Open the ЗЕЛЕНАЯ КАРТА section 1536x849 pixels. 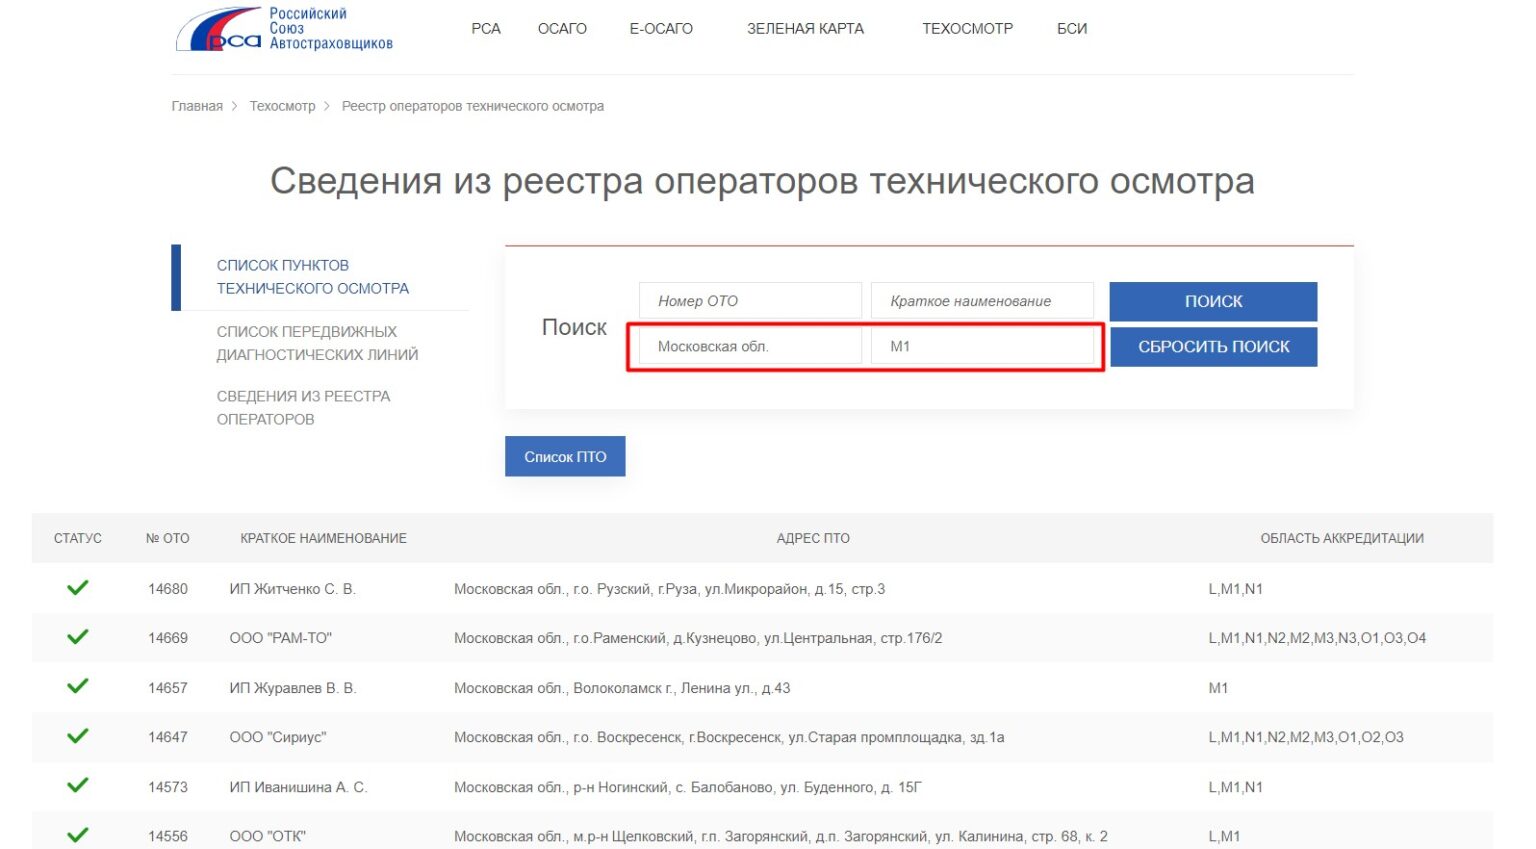pyautogui.click(x=805, y=29)
